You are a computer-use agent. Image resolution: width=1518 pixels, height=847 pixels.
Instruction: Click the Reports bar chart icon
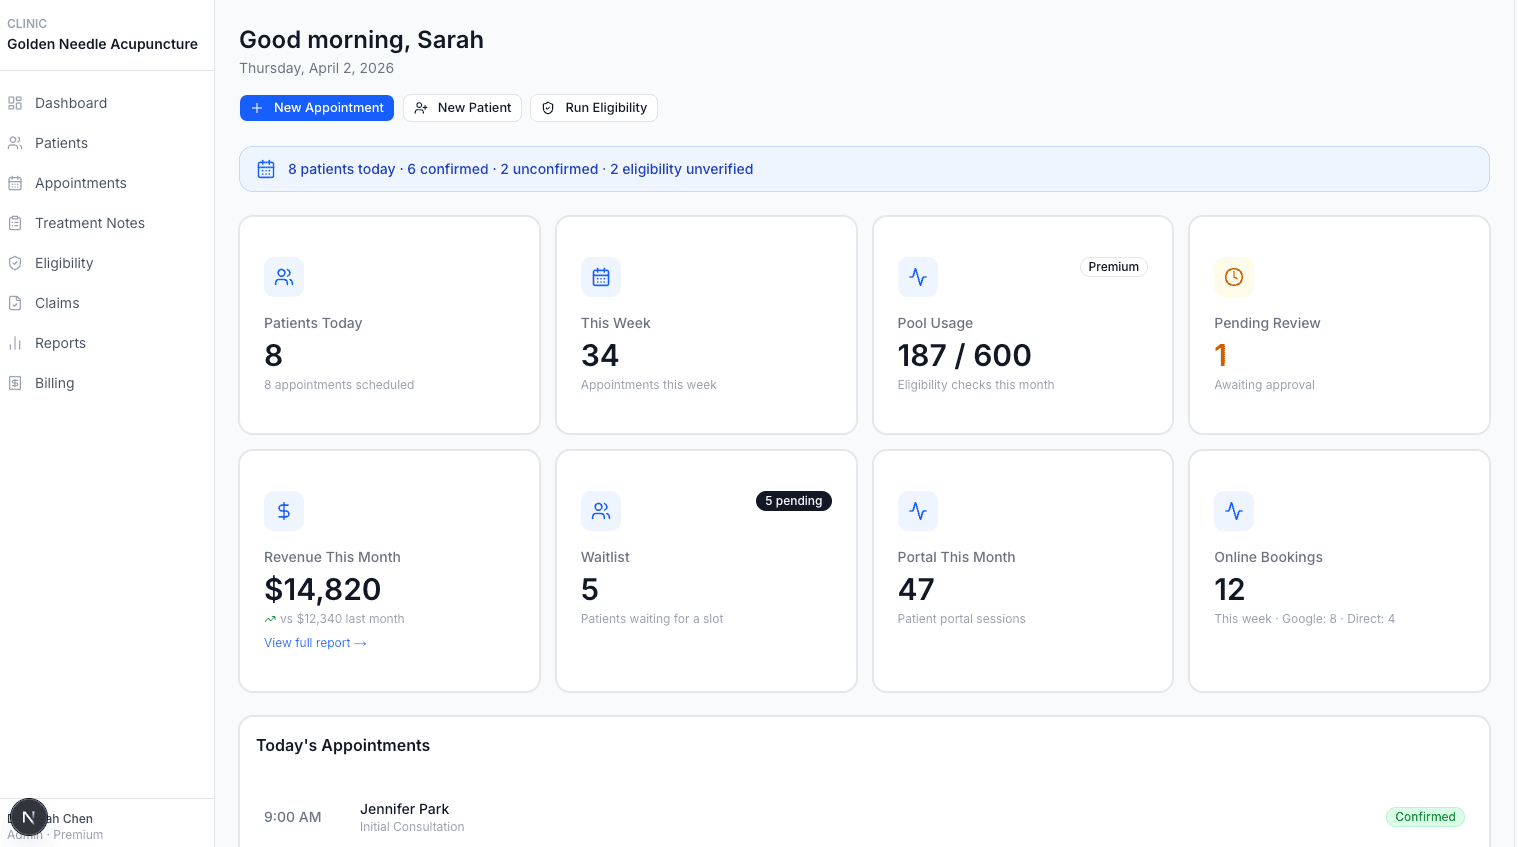click(15, 343)
